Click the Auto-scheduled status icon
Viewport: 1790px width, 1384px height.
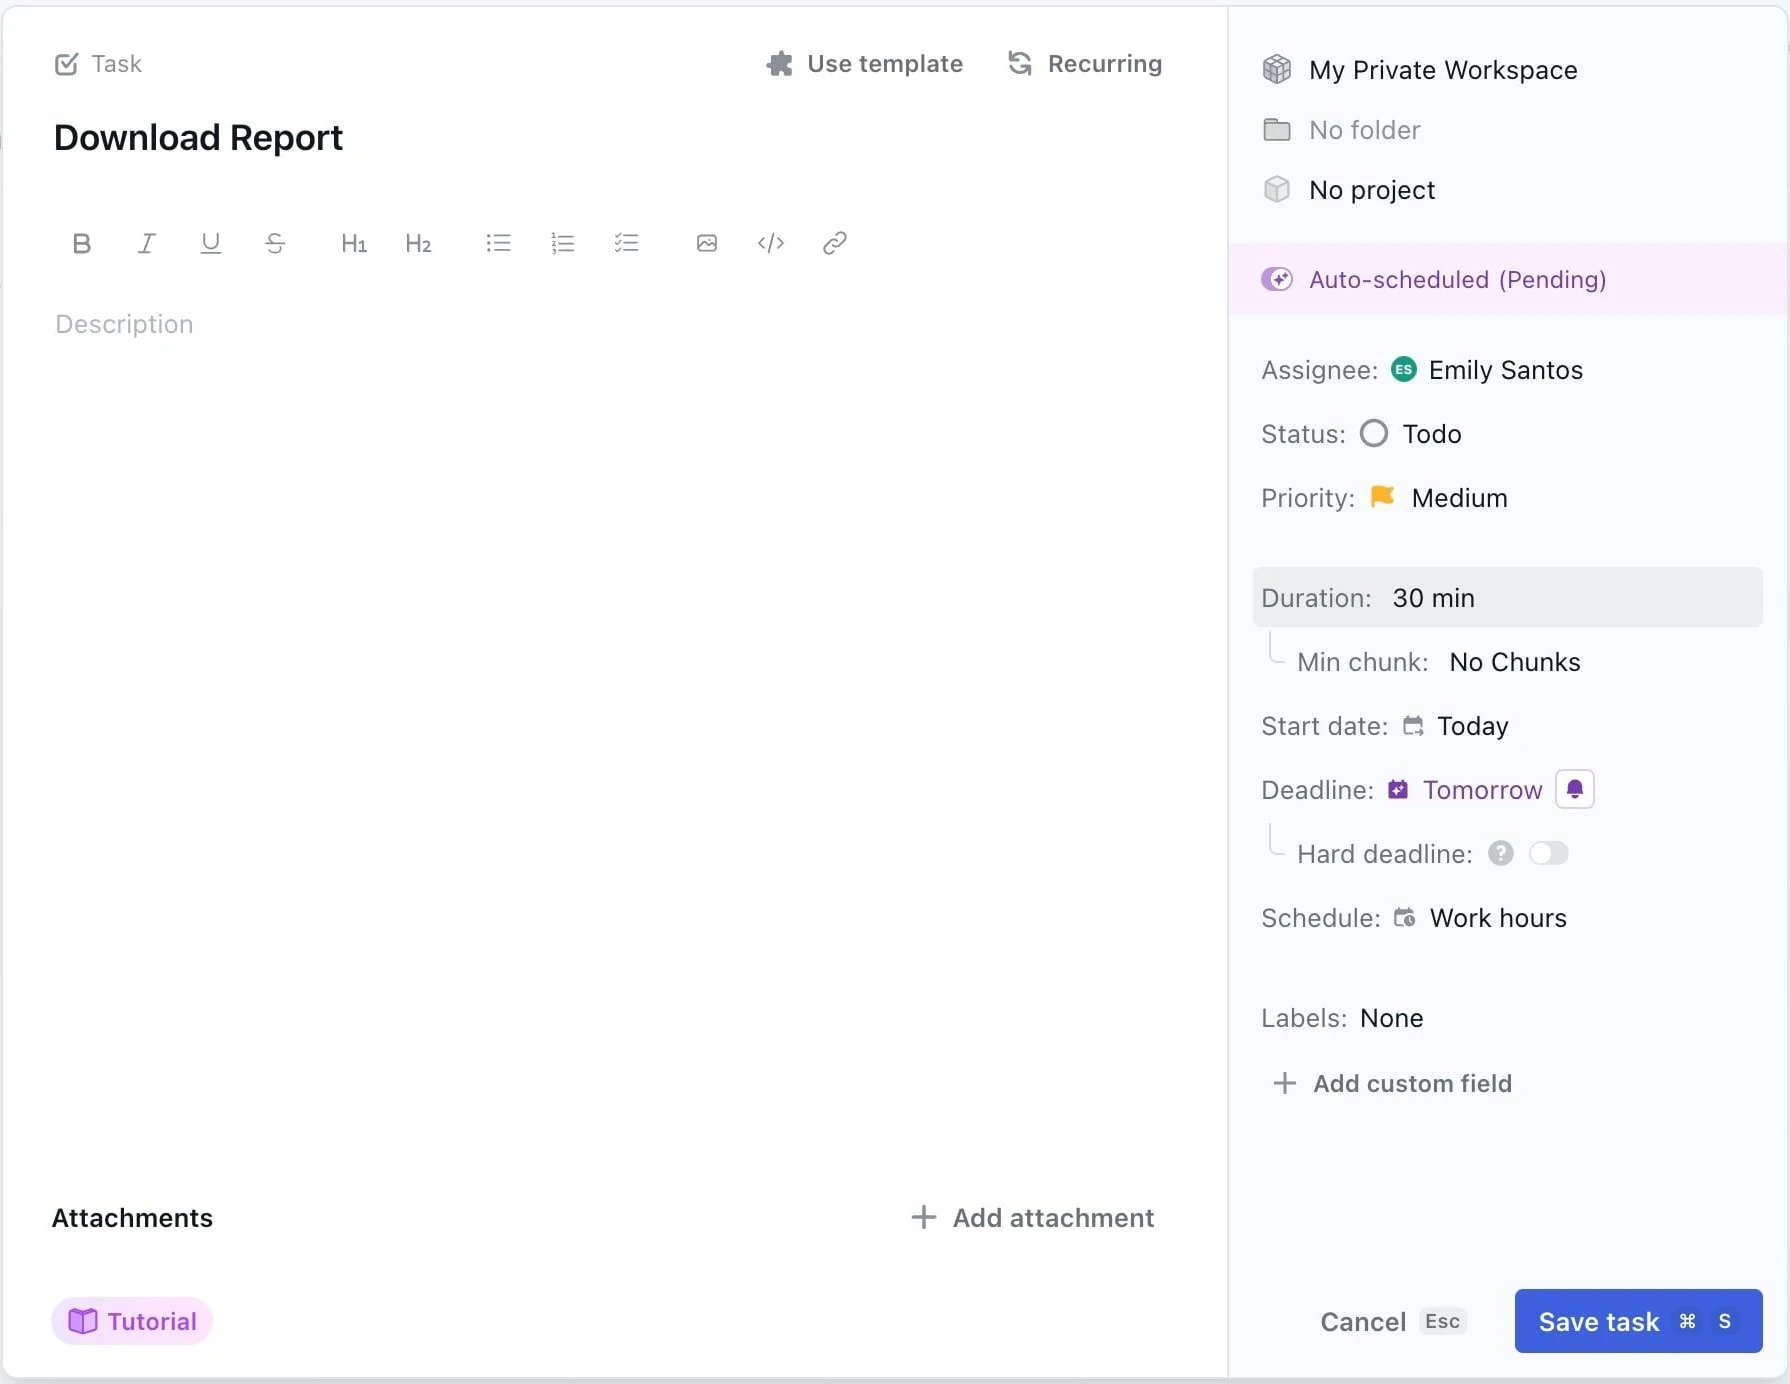1277,279
